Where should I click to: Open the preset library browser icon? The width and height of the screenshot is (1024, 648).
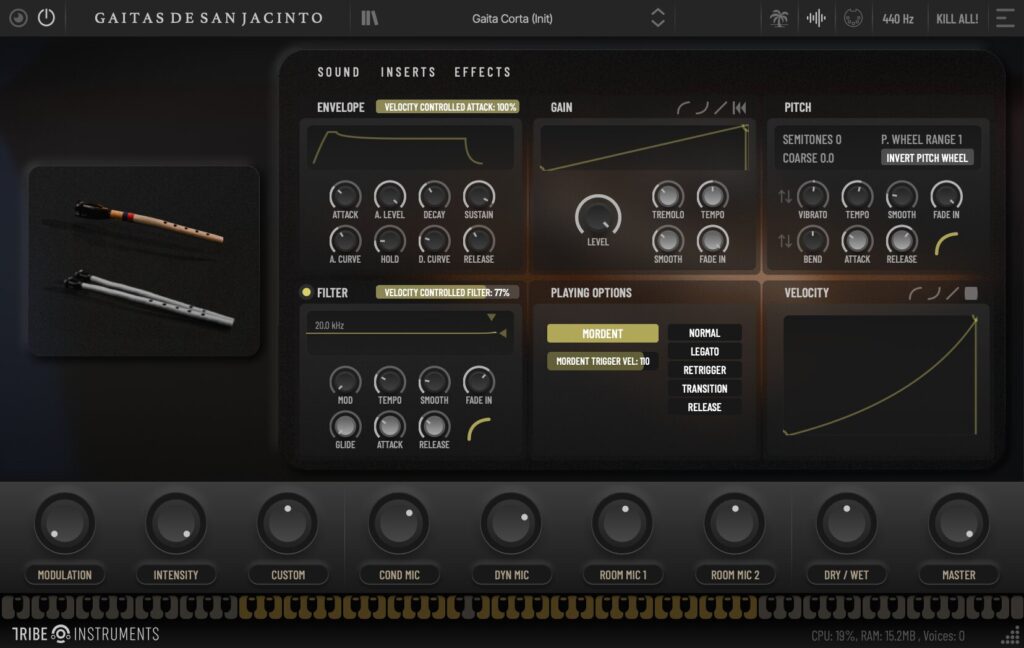click(370, 18)
